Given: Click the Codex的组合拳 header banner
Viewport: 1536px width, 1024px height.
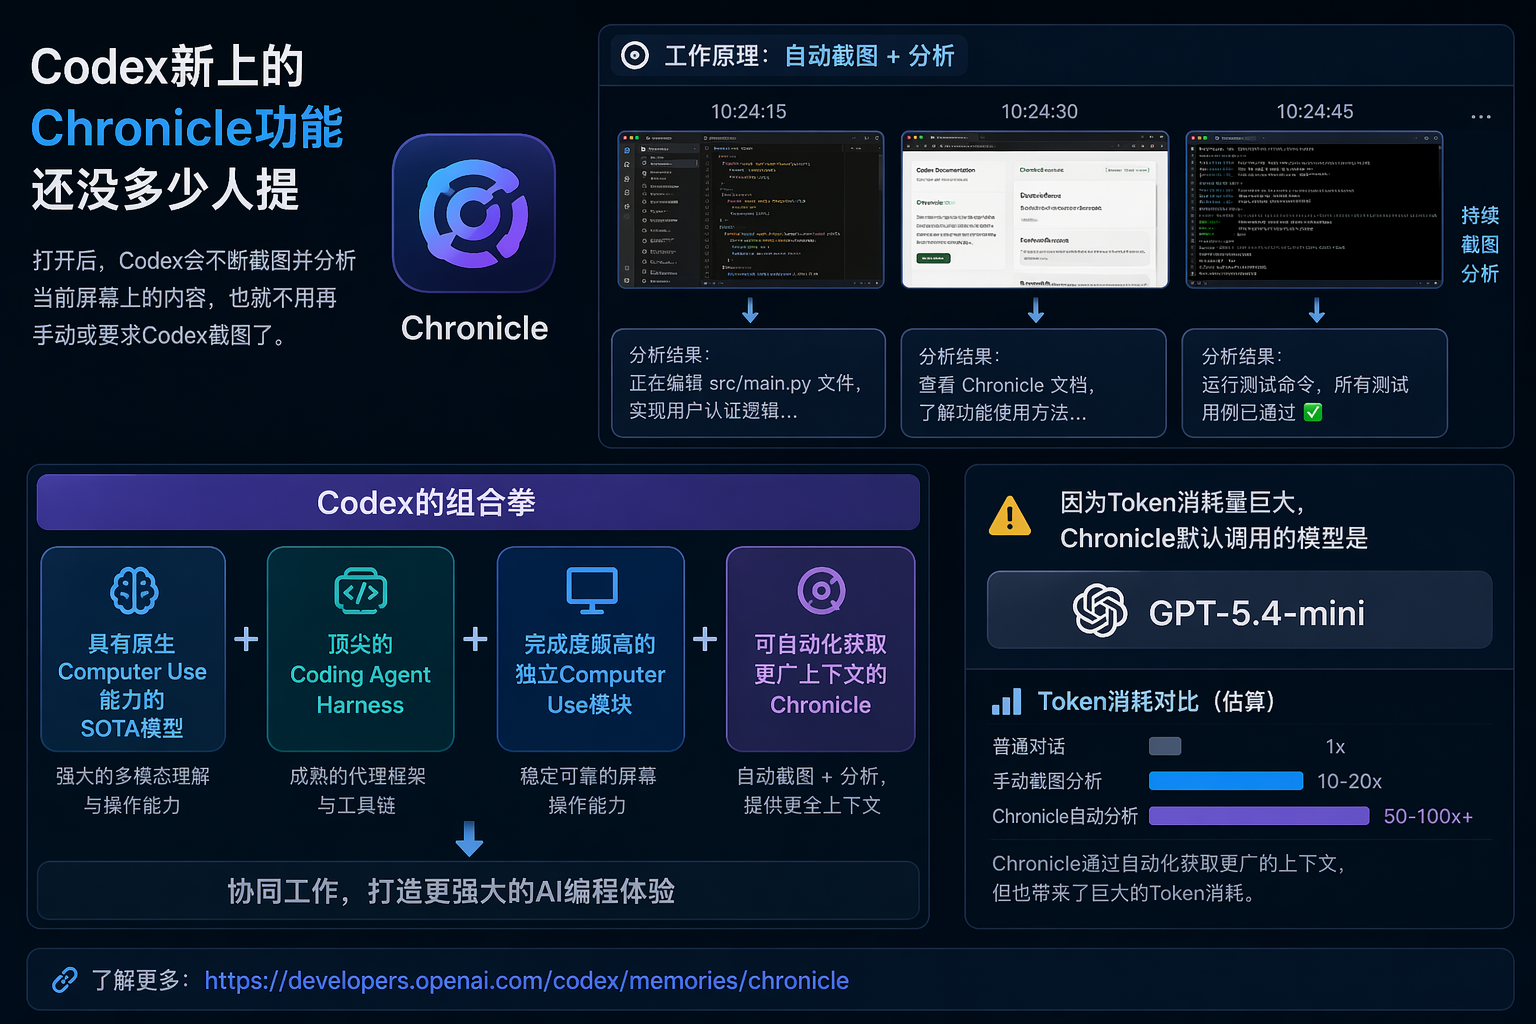Looking at the screenshot, I should (x=478, y=502).
